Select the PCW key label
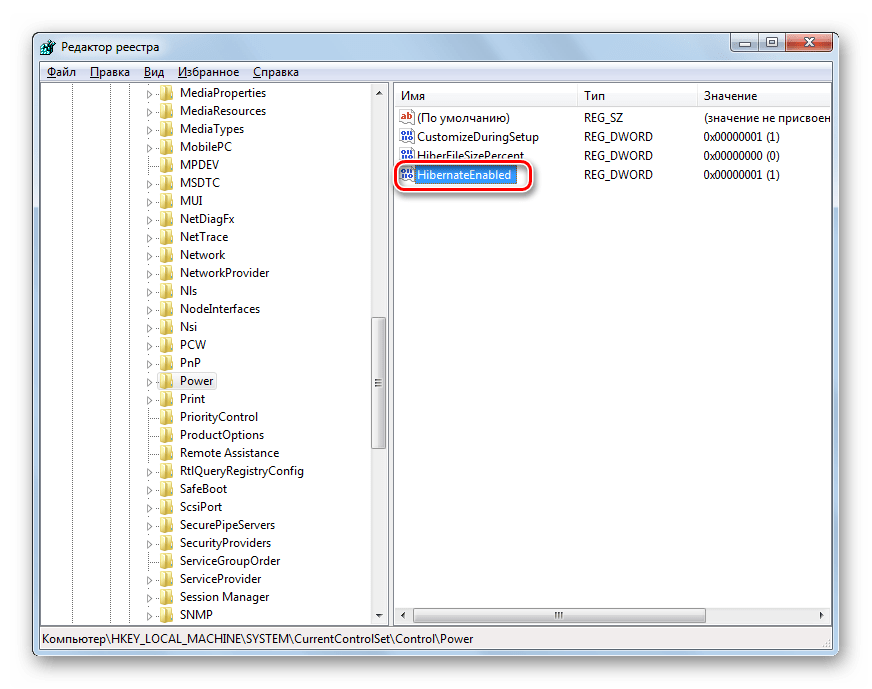This screenshot has height=689, width=872. coord(193,345)
